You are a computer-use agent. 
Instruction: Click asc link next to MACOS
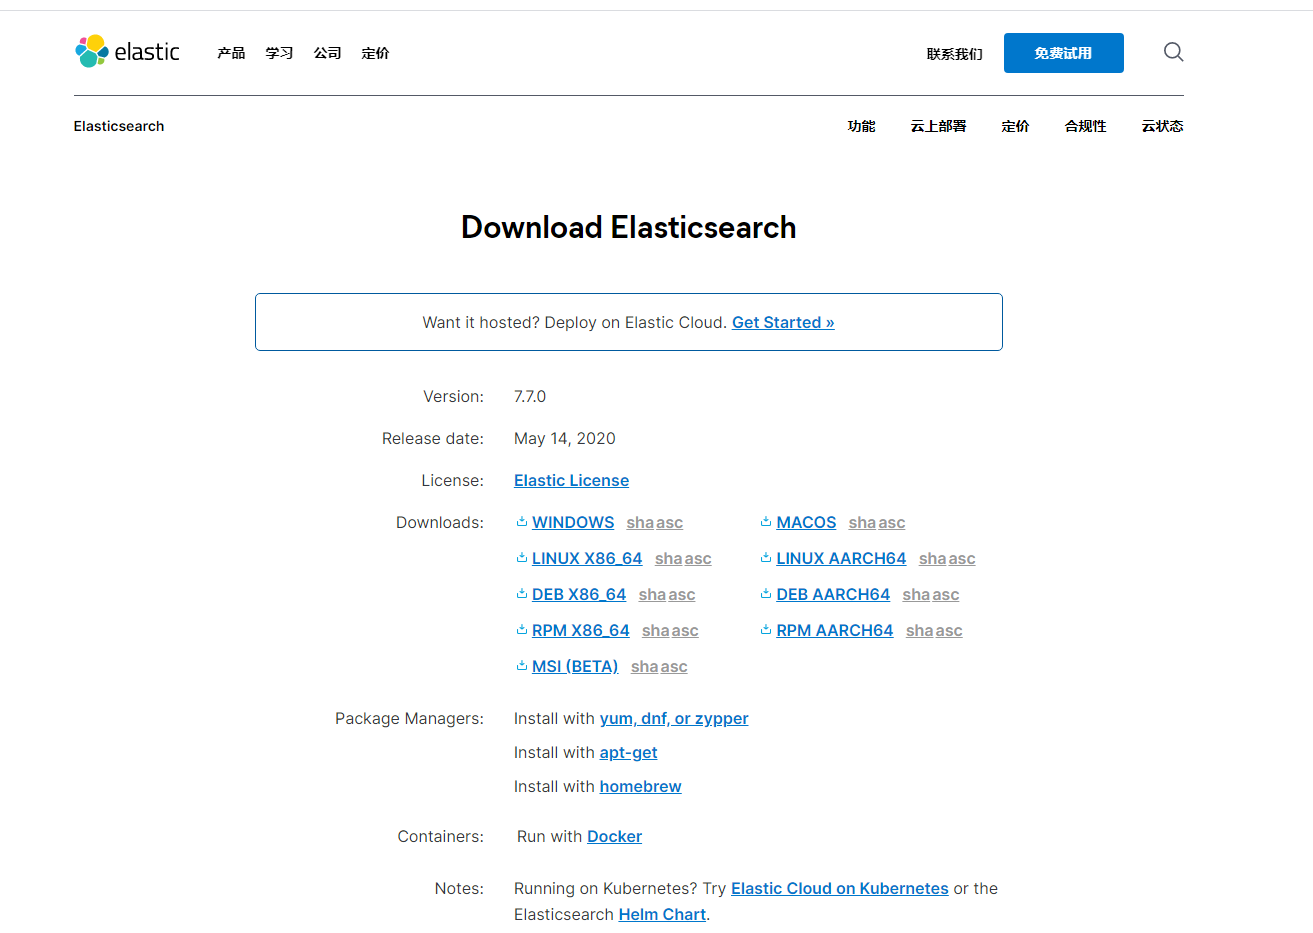(892, 523)
